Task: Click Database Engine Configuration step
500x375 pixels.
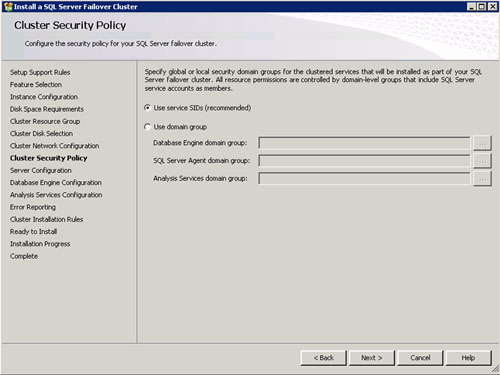Action: point(56,183)
